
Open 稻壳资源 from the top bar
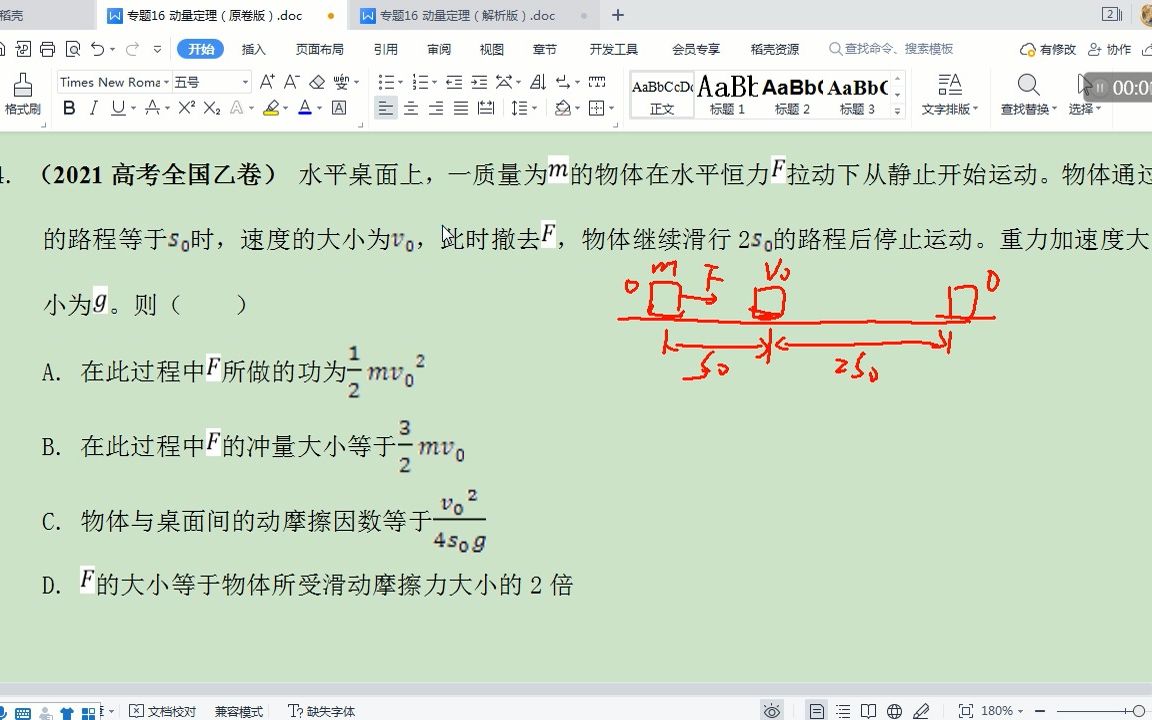tap(777, 47)
